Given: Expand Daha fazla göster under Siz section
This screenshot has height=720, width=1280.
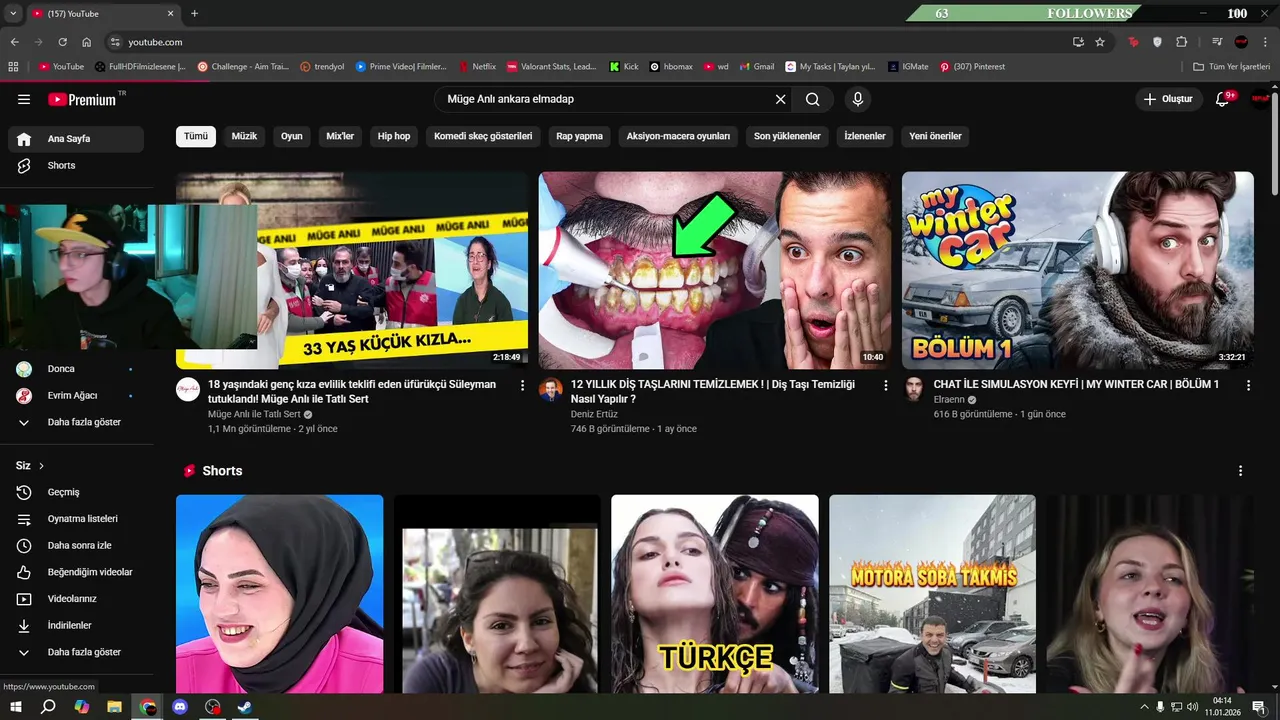Looking at the screenshot, I should (x=77, y=652).
